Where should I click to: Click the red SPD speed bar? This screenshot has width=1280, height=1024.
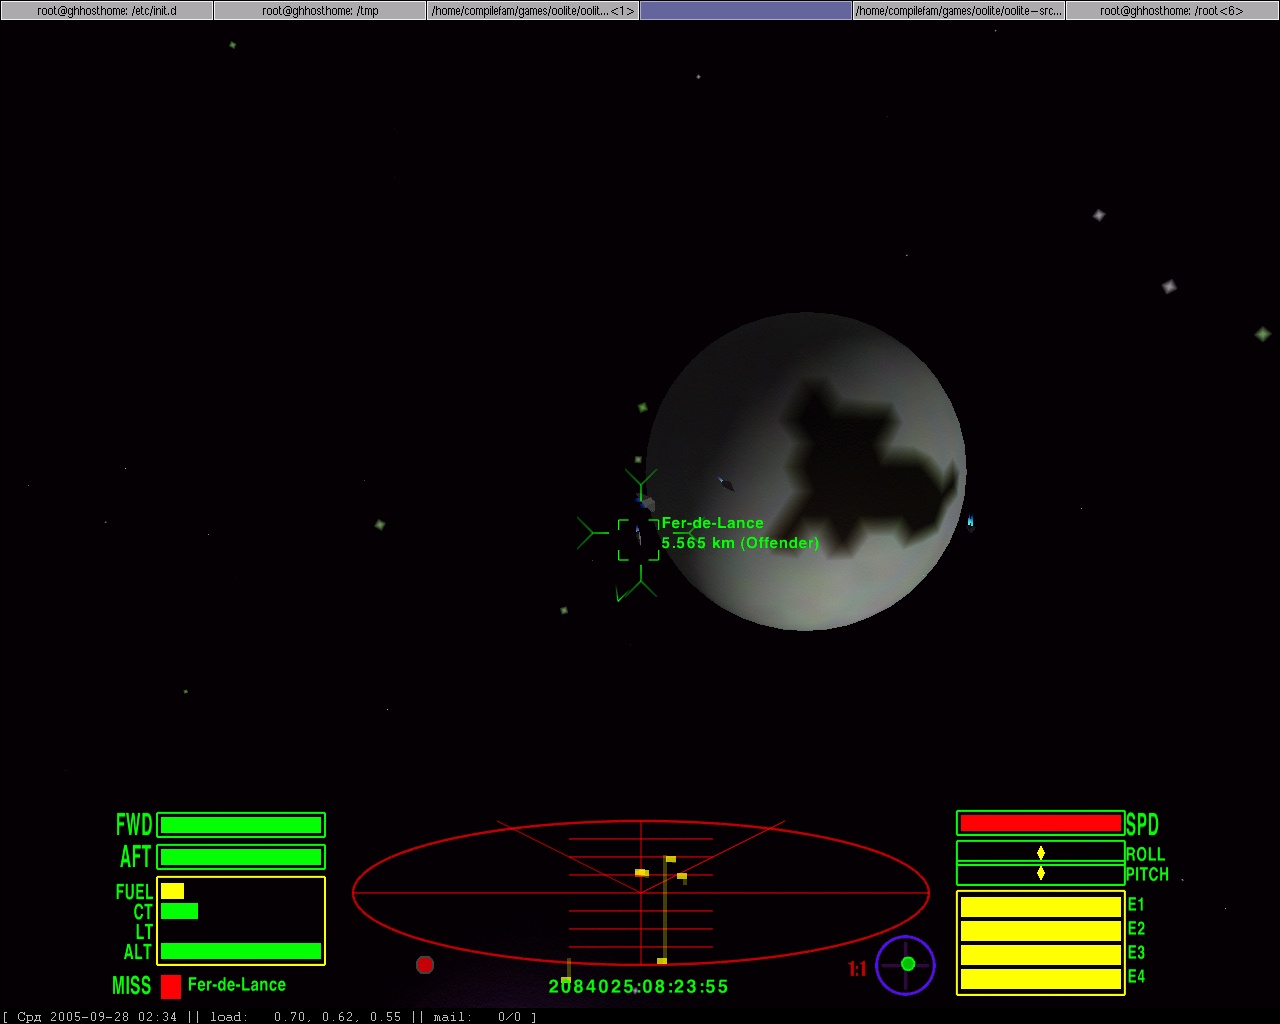1041,823
